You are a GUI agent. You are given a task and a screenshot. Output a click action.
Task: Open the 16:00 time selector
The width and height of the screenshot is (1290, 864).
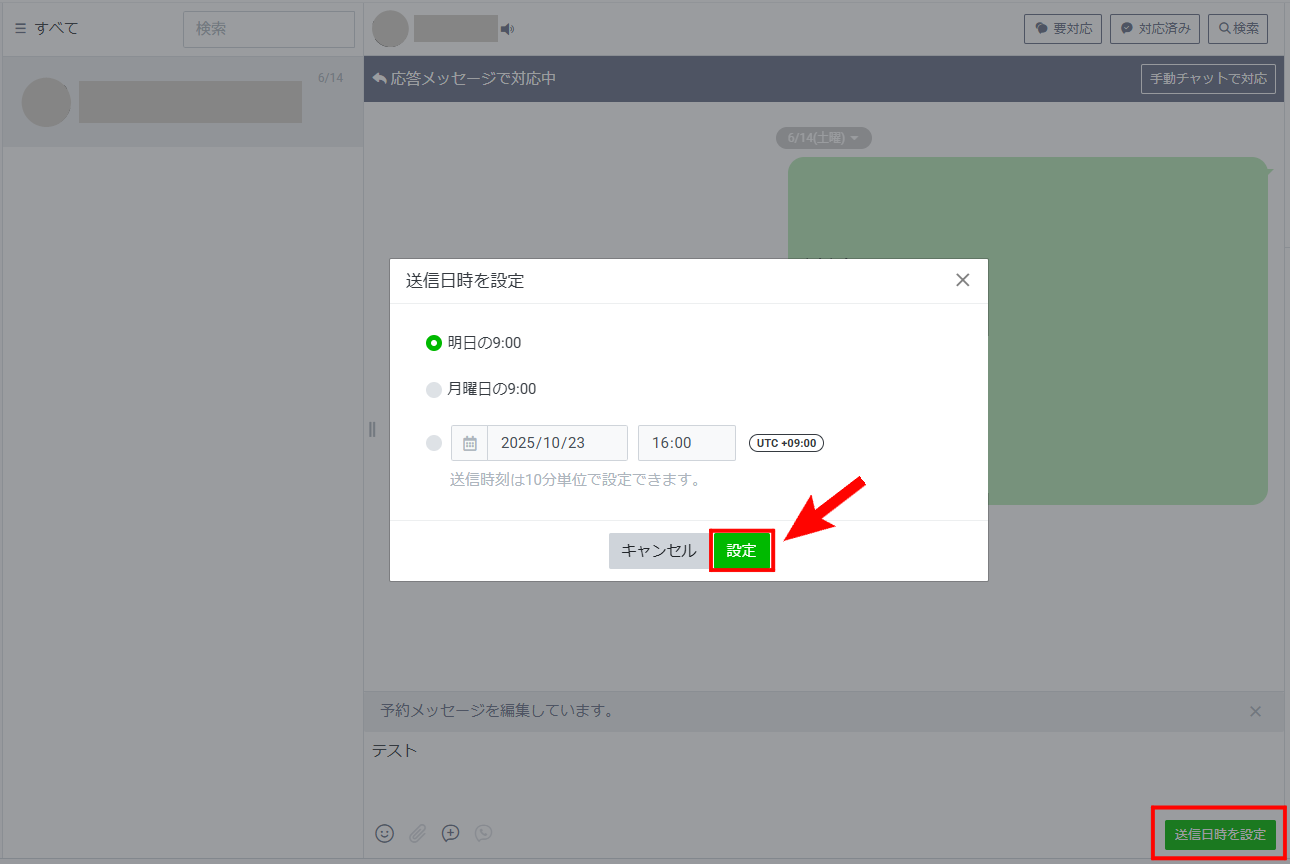686,443
